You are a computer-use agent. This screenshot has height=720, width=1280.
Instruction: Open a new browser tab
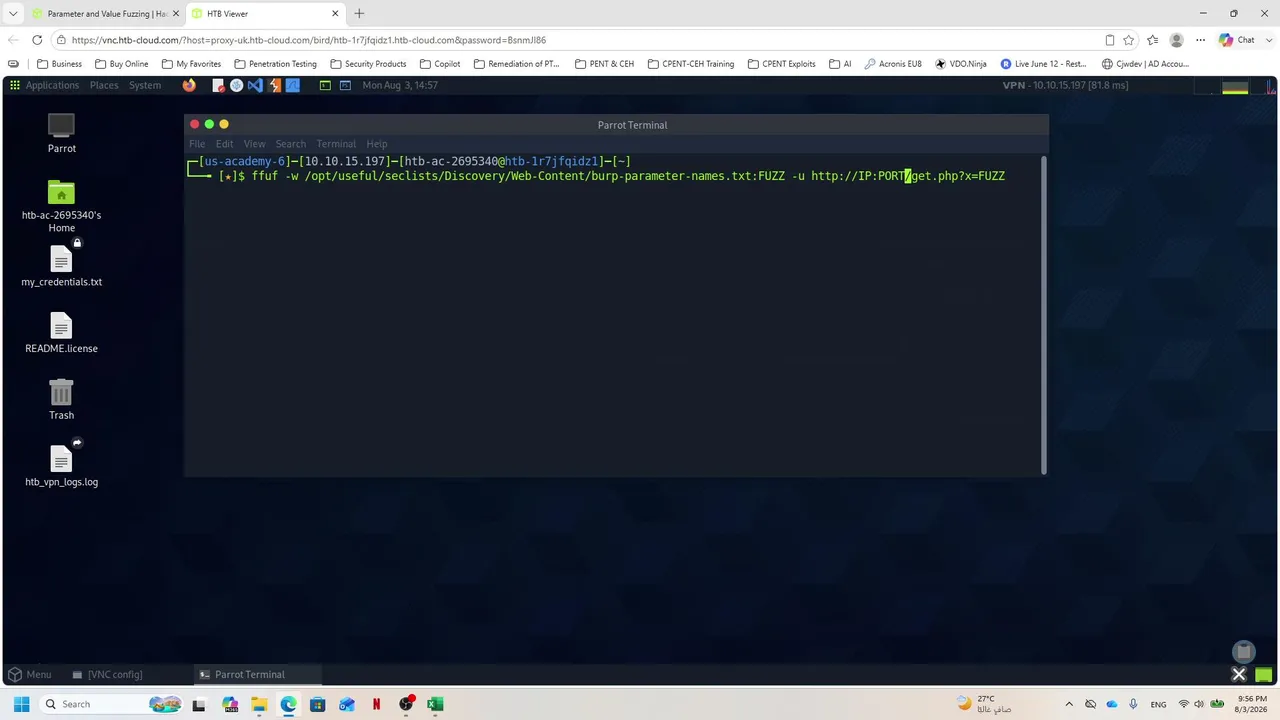coord(359,13)
